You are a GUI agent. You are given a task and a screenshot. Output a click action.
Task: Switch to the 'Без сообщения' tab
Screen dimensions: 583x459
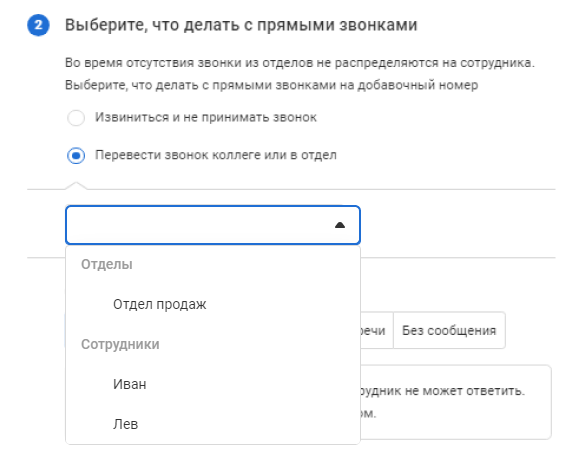(x=449, y=330)
